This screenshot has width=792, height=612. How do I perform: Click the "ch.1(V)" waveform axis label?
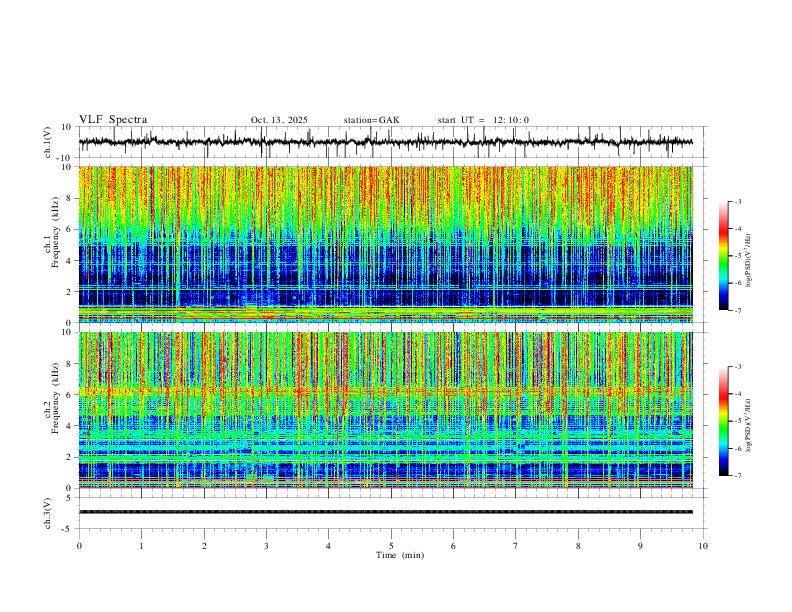pyautogui.click(x=48, y=142)
